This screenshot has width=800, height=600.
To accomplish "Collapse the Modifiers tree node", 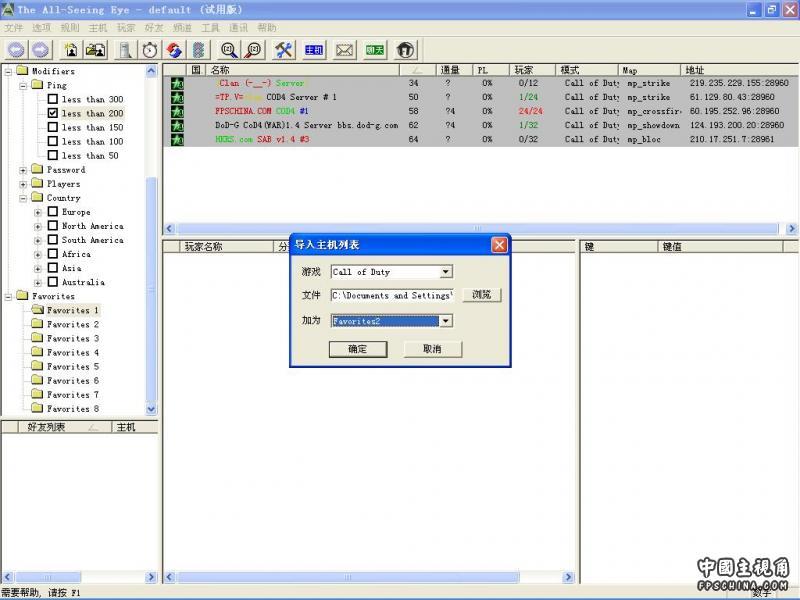I will point(8,71).
